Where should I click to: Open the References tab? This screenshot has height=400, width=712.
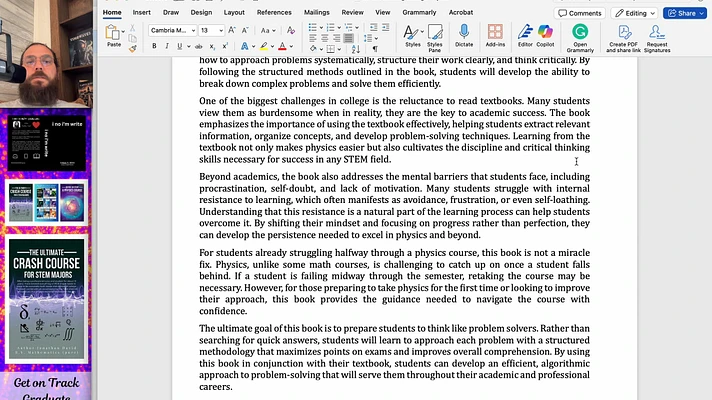point(274,12)
